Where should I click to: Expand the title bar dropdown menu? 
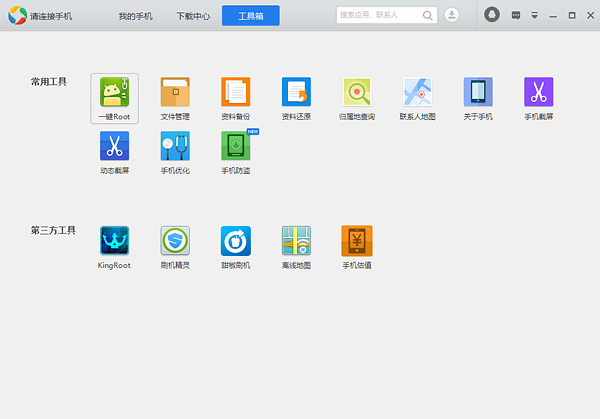tap(534, 16)
